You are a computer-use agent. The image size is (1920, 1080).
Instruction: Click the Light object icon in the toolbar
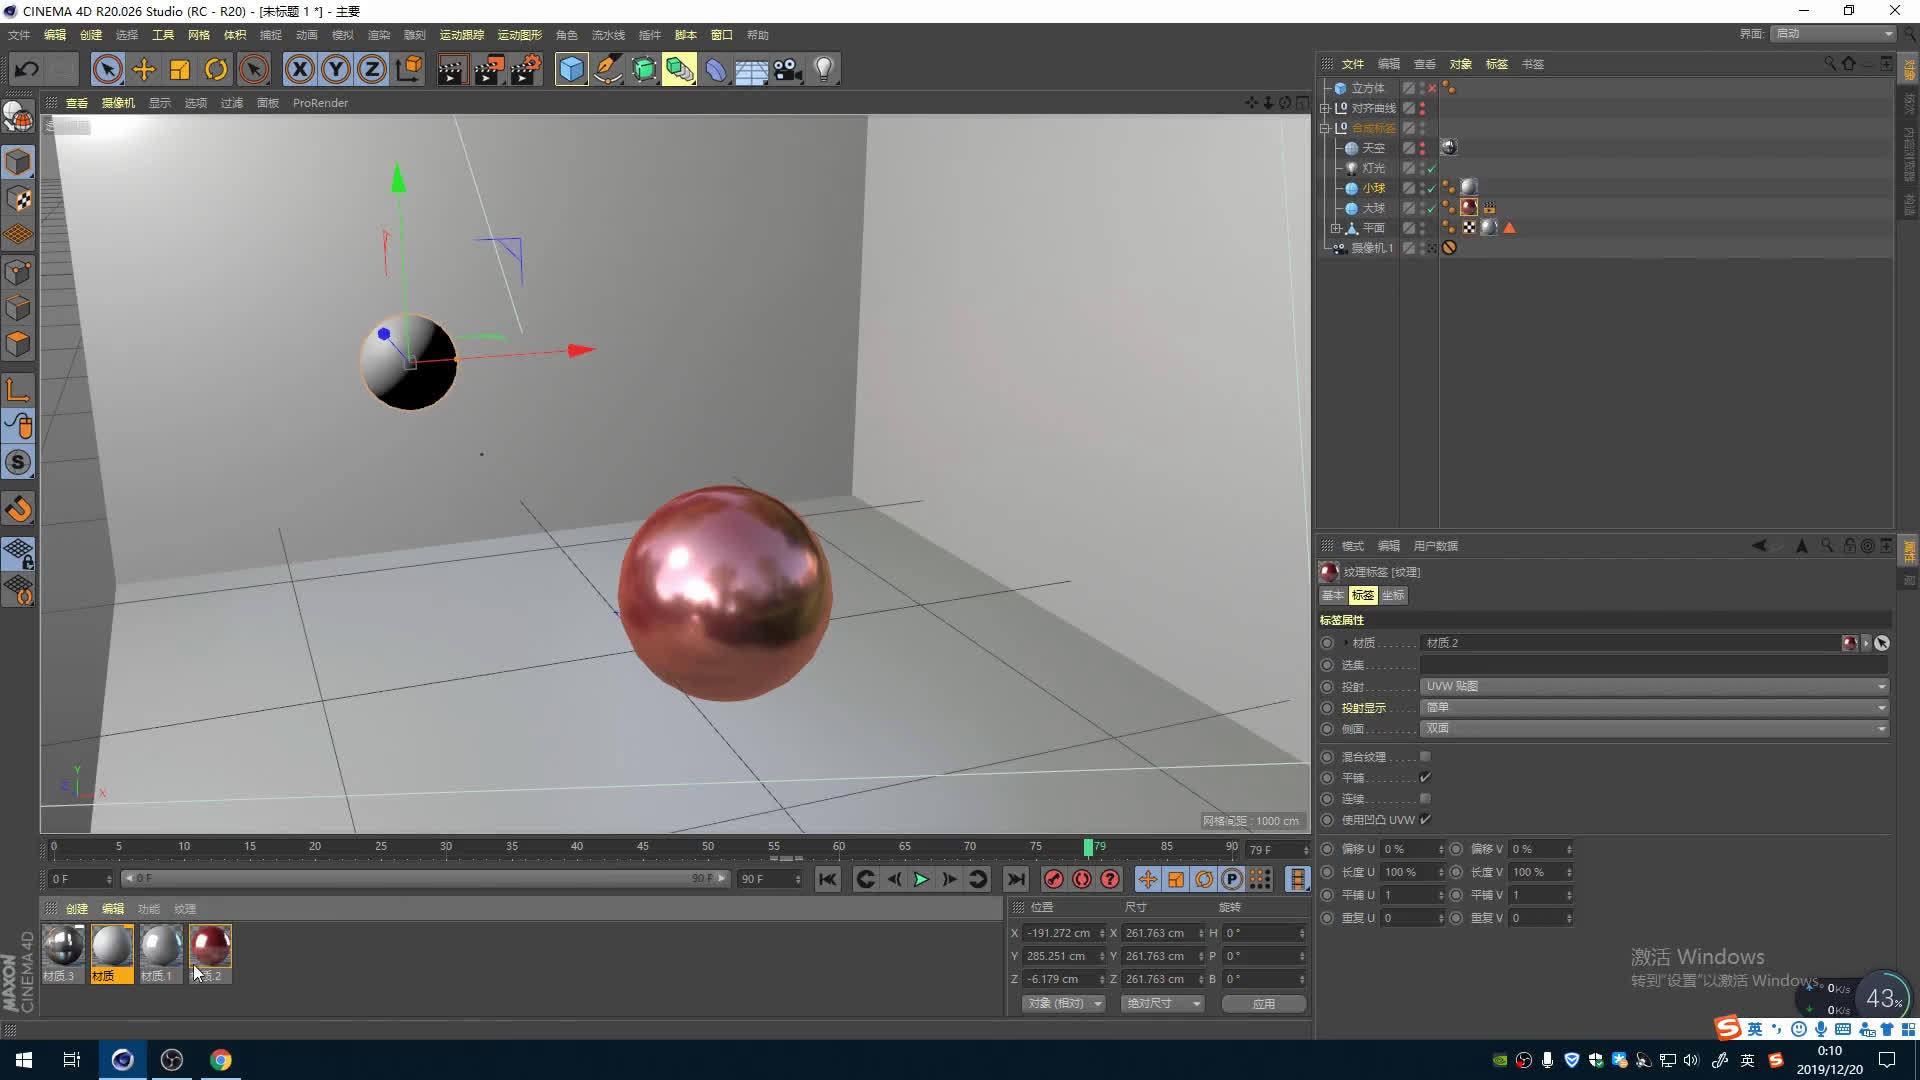point(823,68)
